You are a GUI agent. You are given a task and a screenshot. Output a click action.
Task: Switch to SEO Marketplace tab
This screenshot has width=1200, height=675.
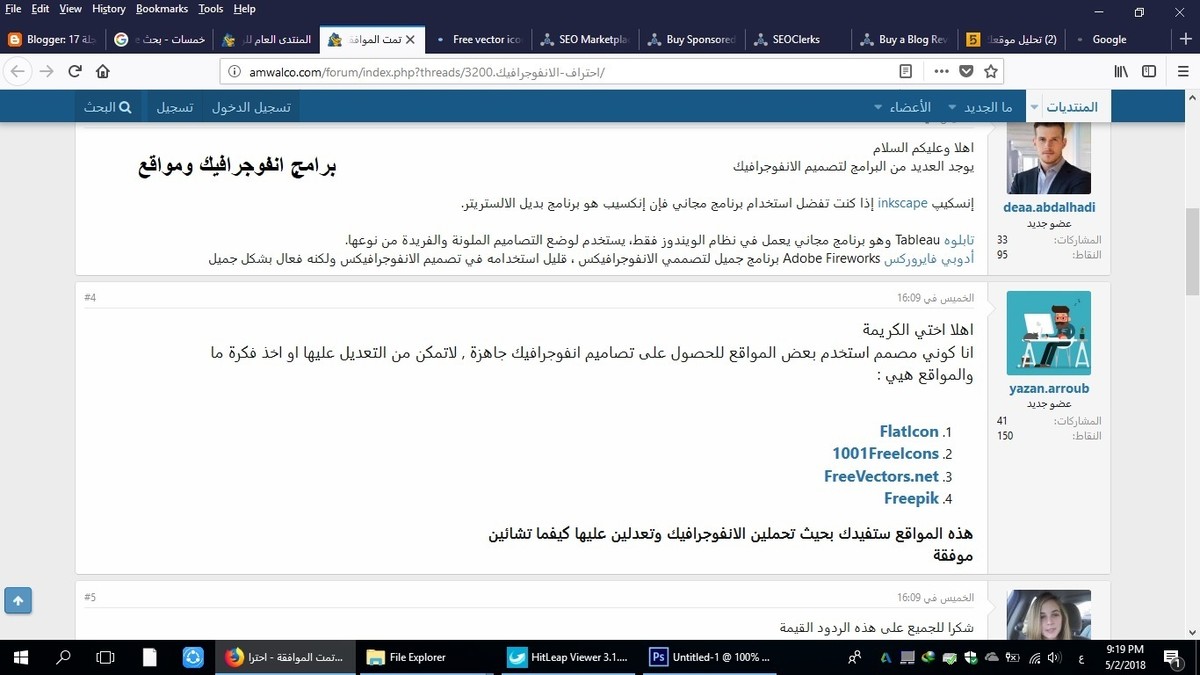tap(586, 40)
